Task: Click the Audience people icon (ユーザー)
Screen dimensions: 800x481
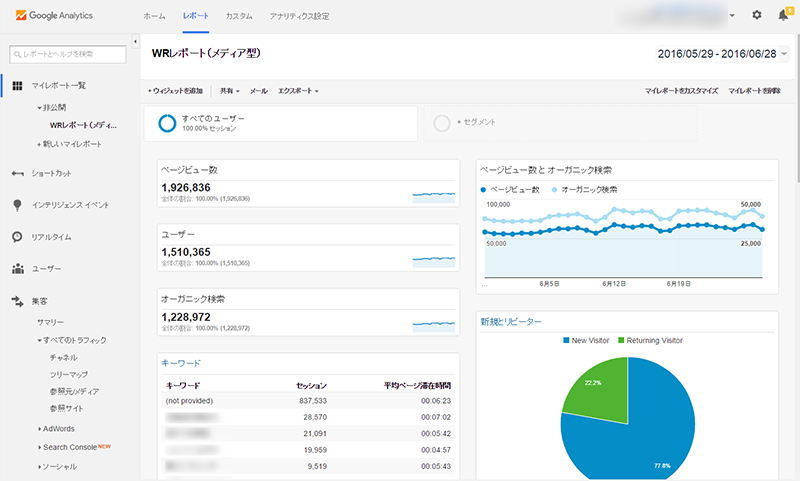Action: pos(18,268)
